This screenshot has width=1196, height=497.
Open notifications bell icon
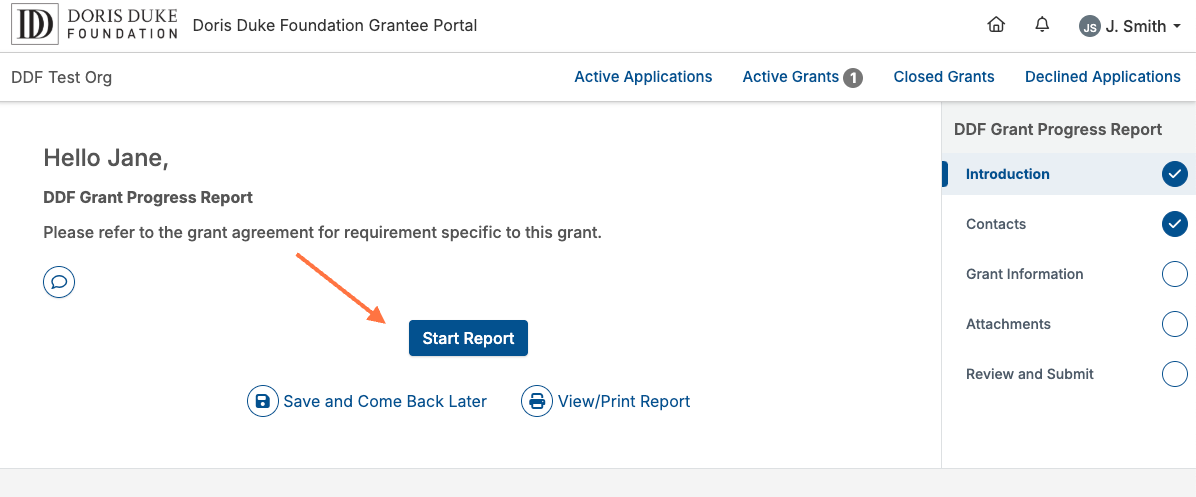coord(1042,25)
